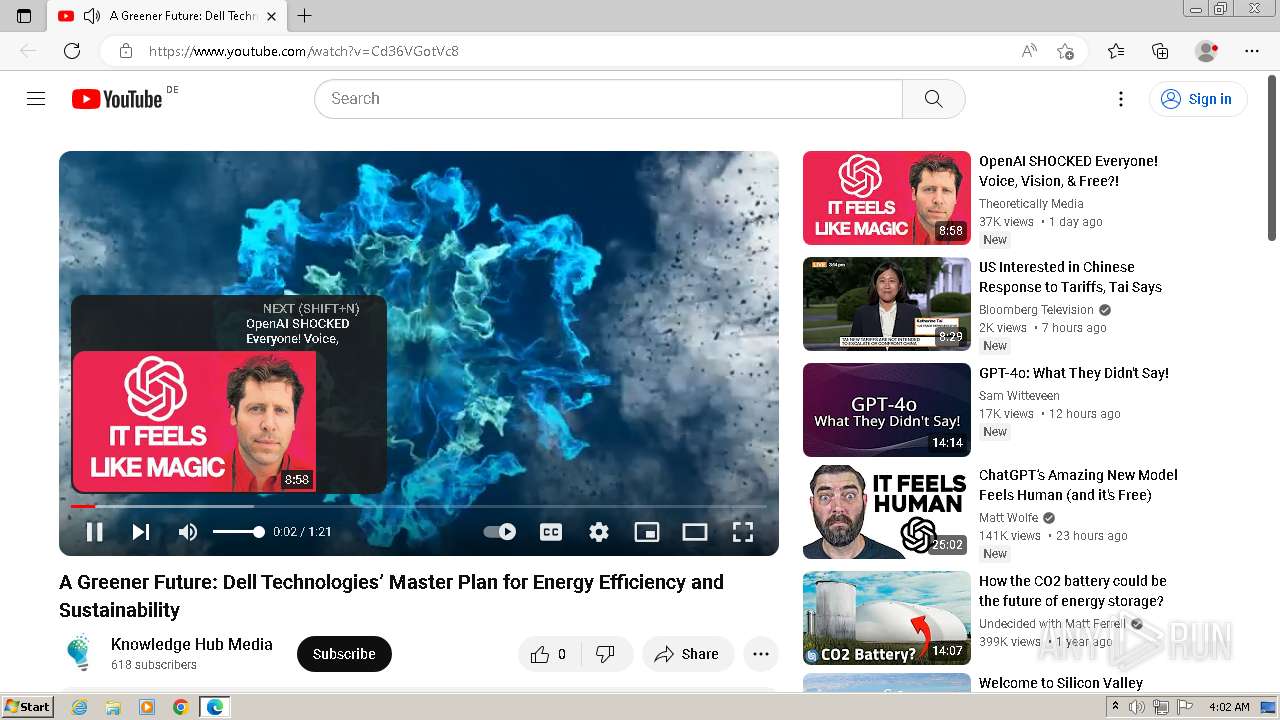Open the YouTube settings three-dot menu
The image size is (1280, 720).
[1121, 99]
